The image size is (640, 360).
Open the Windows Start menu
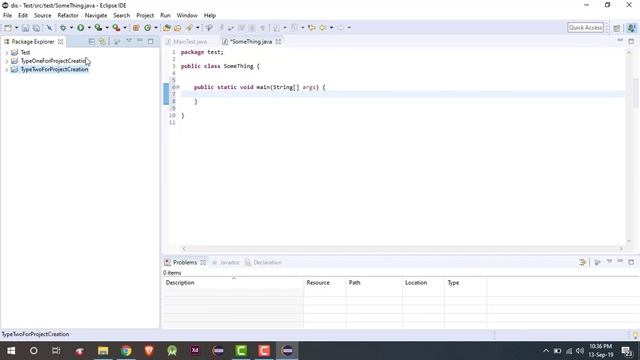click(x=11, y=351)
